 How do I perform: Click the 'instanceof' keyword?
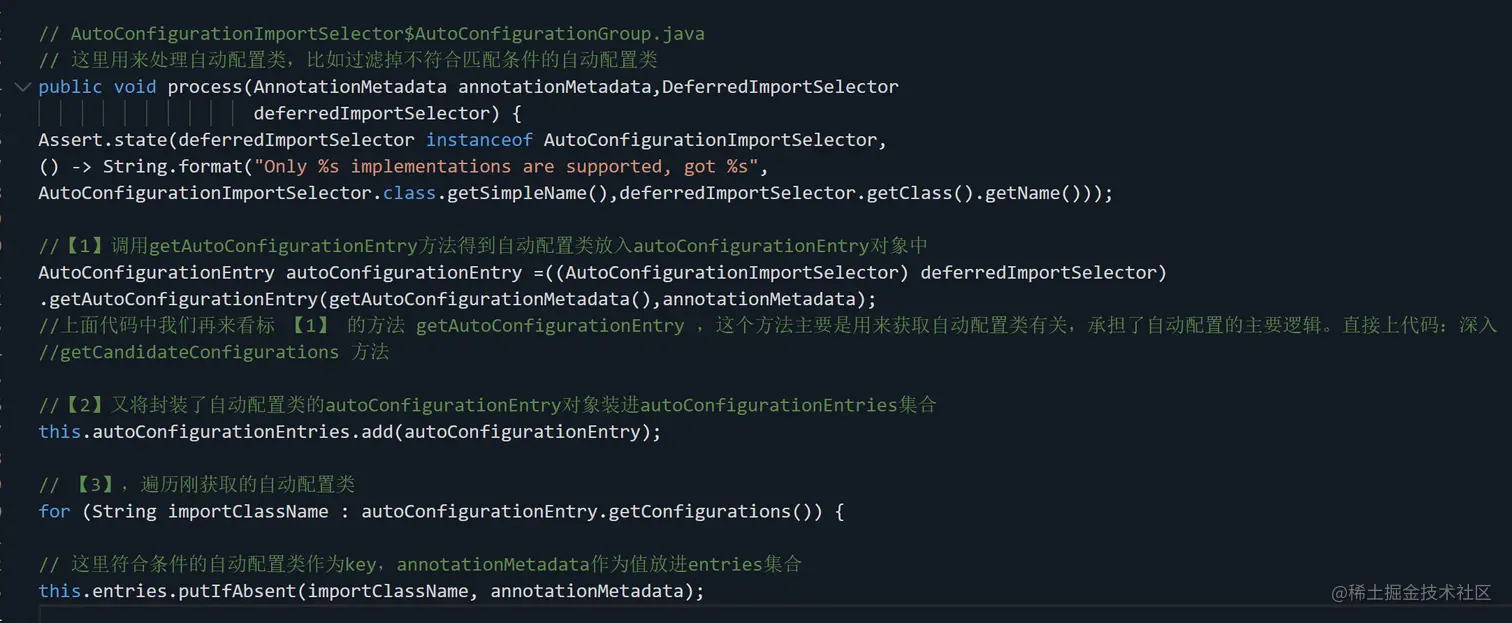[479, 140]
